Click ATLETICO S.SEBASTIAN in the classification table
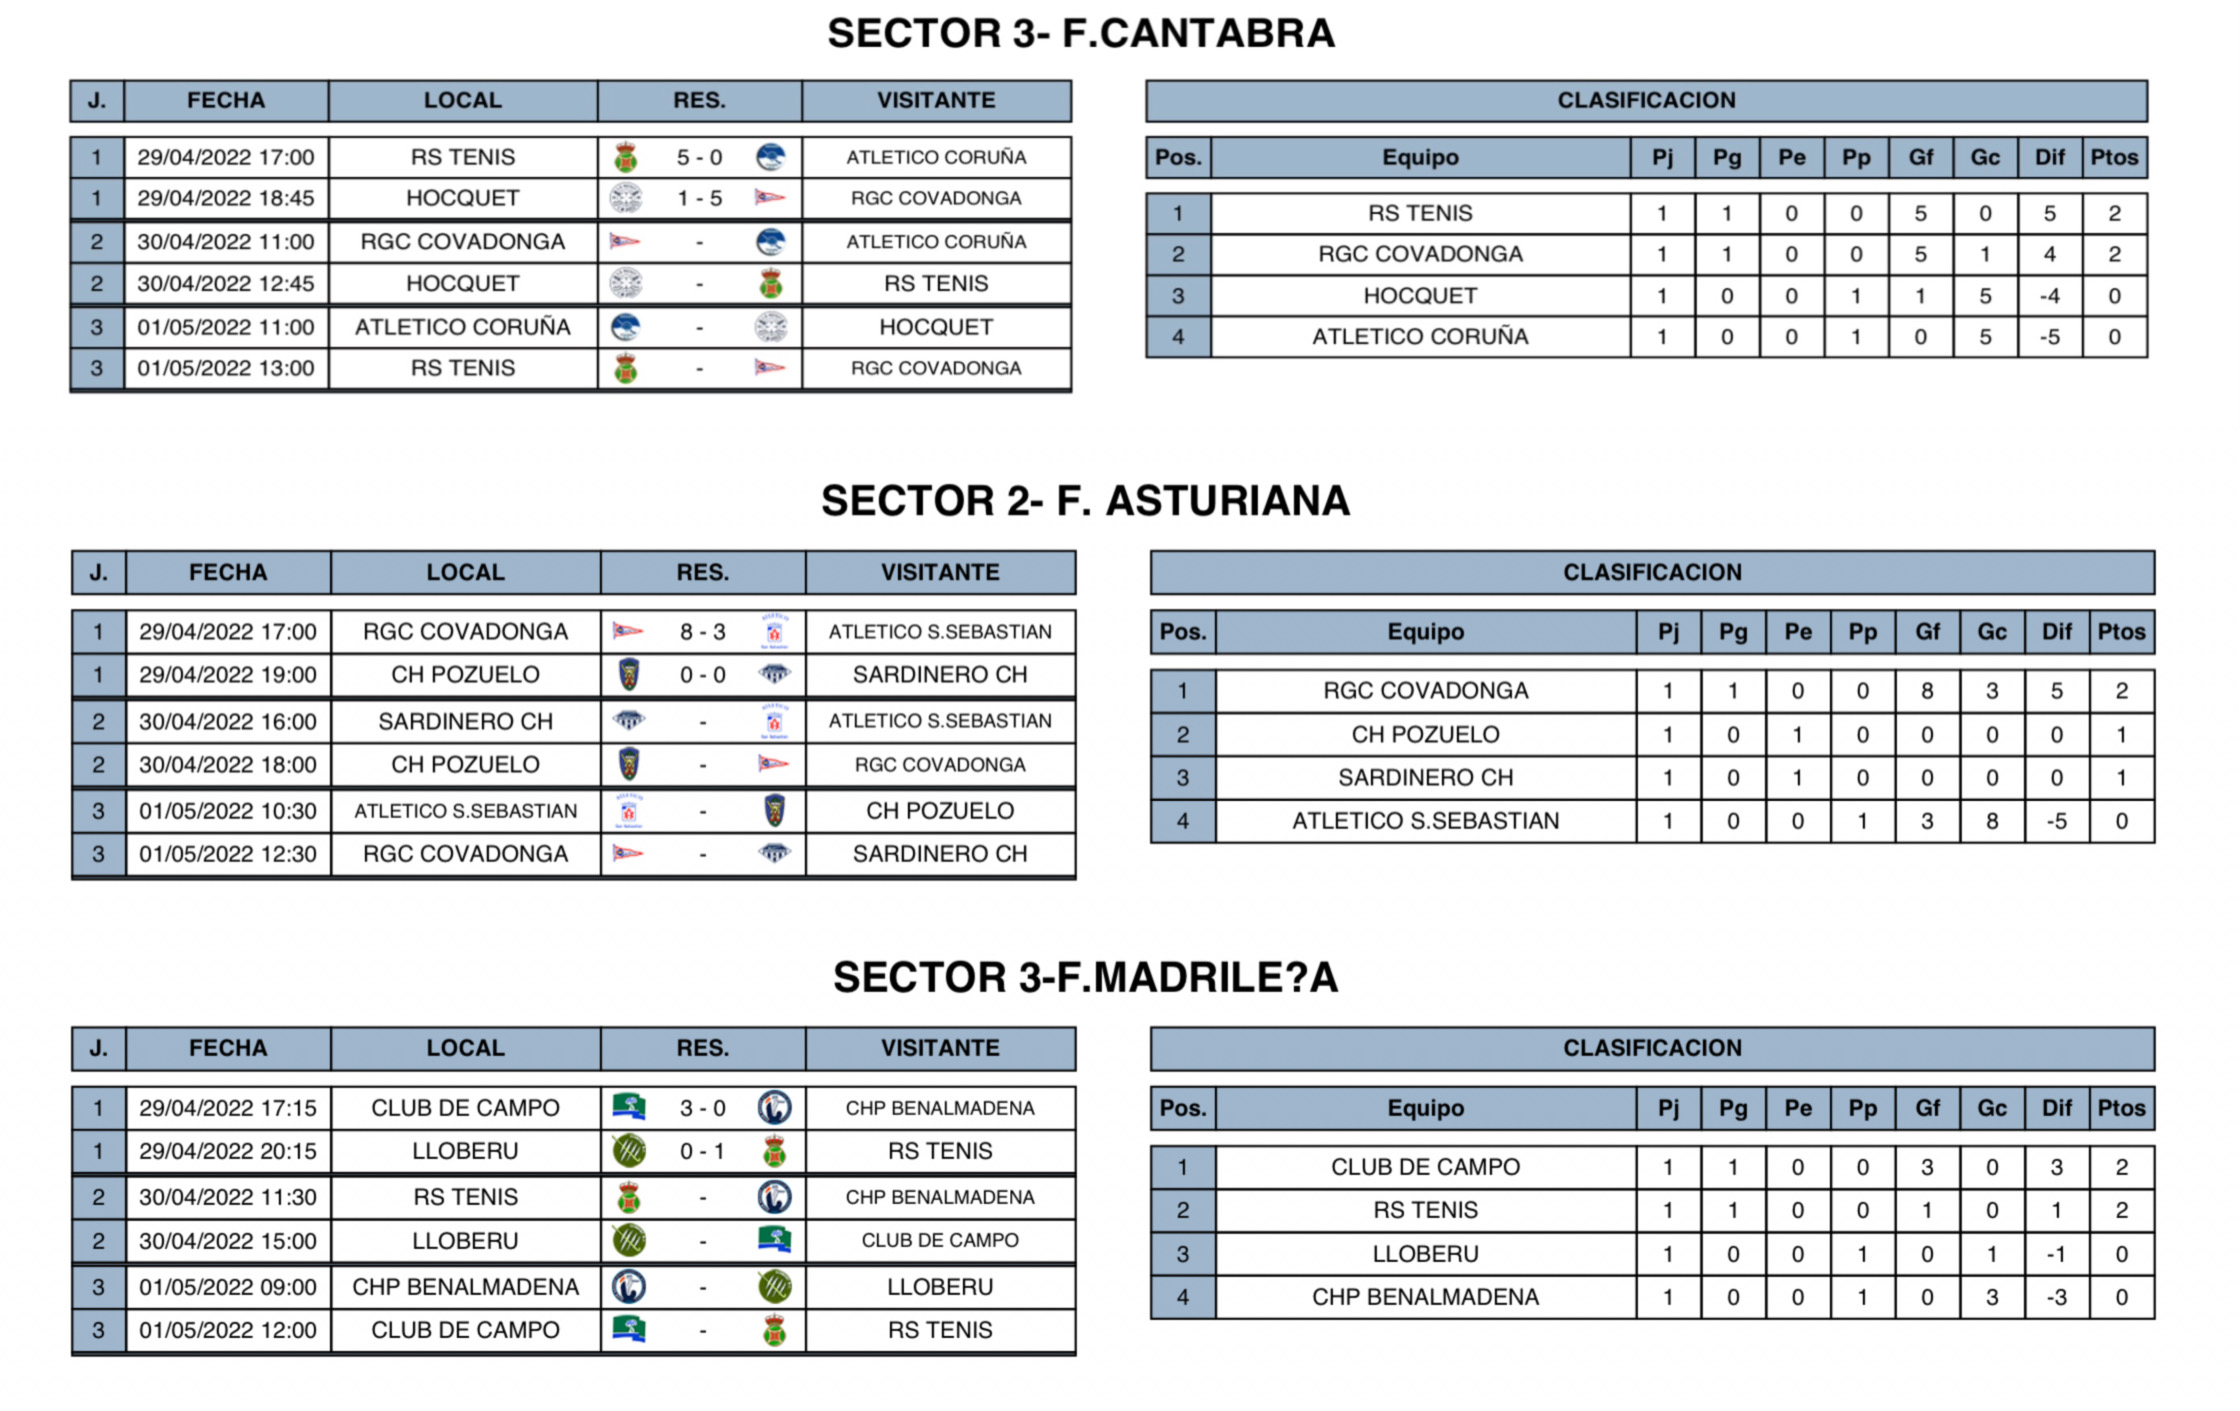Image resolution: width=2240 pixels, height=1411 pixels. [1425, 821]
